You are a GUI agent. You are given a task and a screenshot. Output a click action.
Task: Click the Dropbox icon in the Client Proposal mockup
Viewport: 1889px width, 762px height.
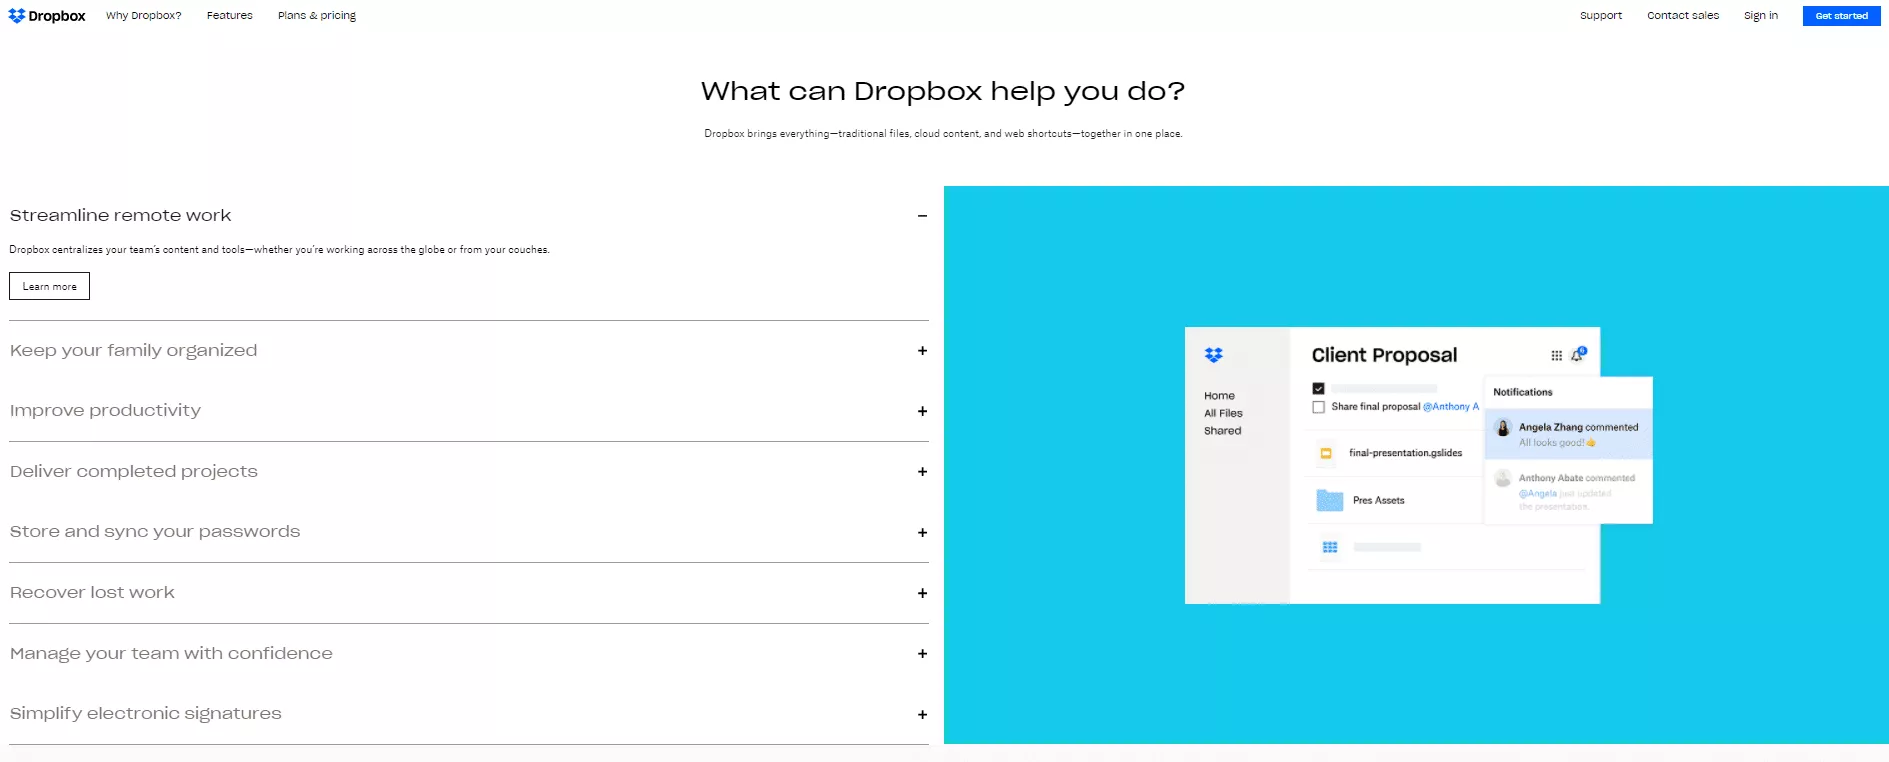click(x=1214, y=355)
